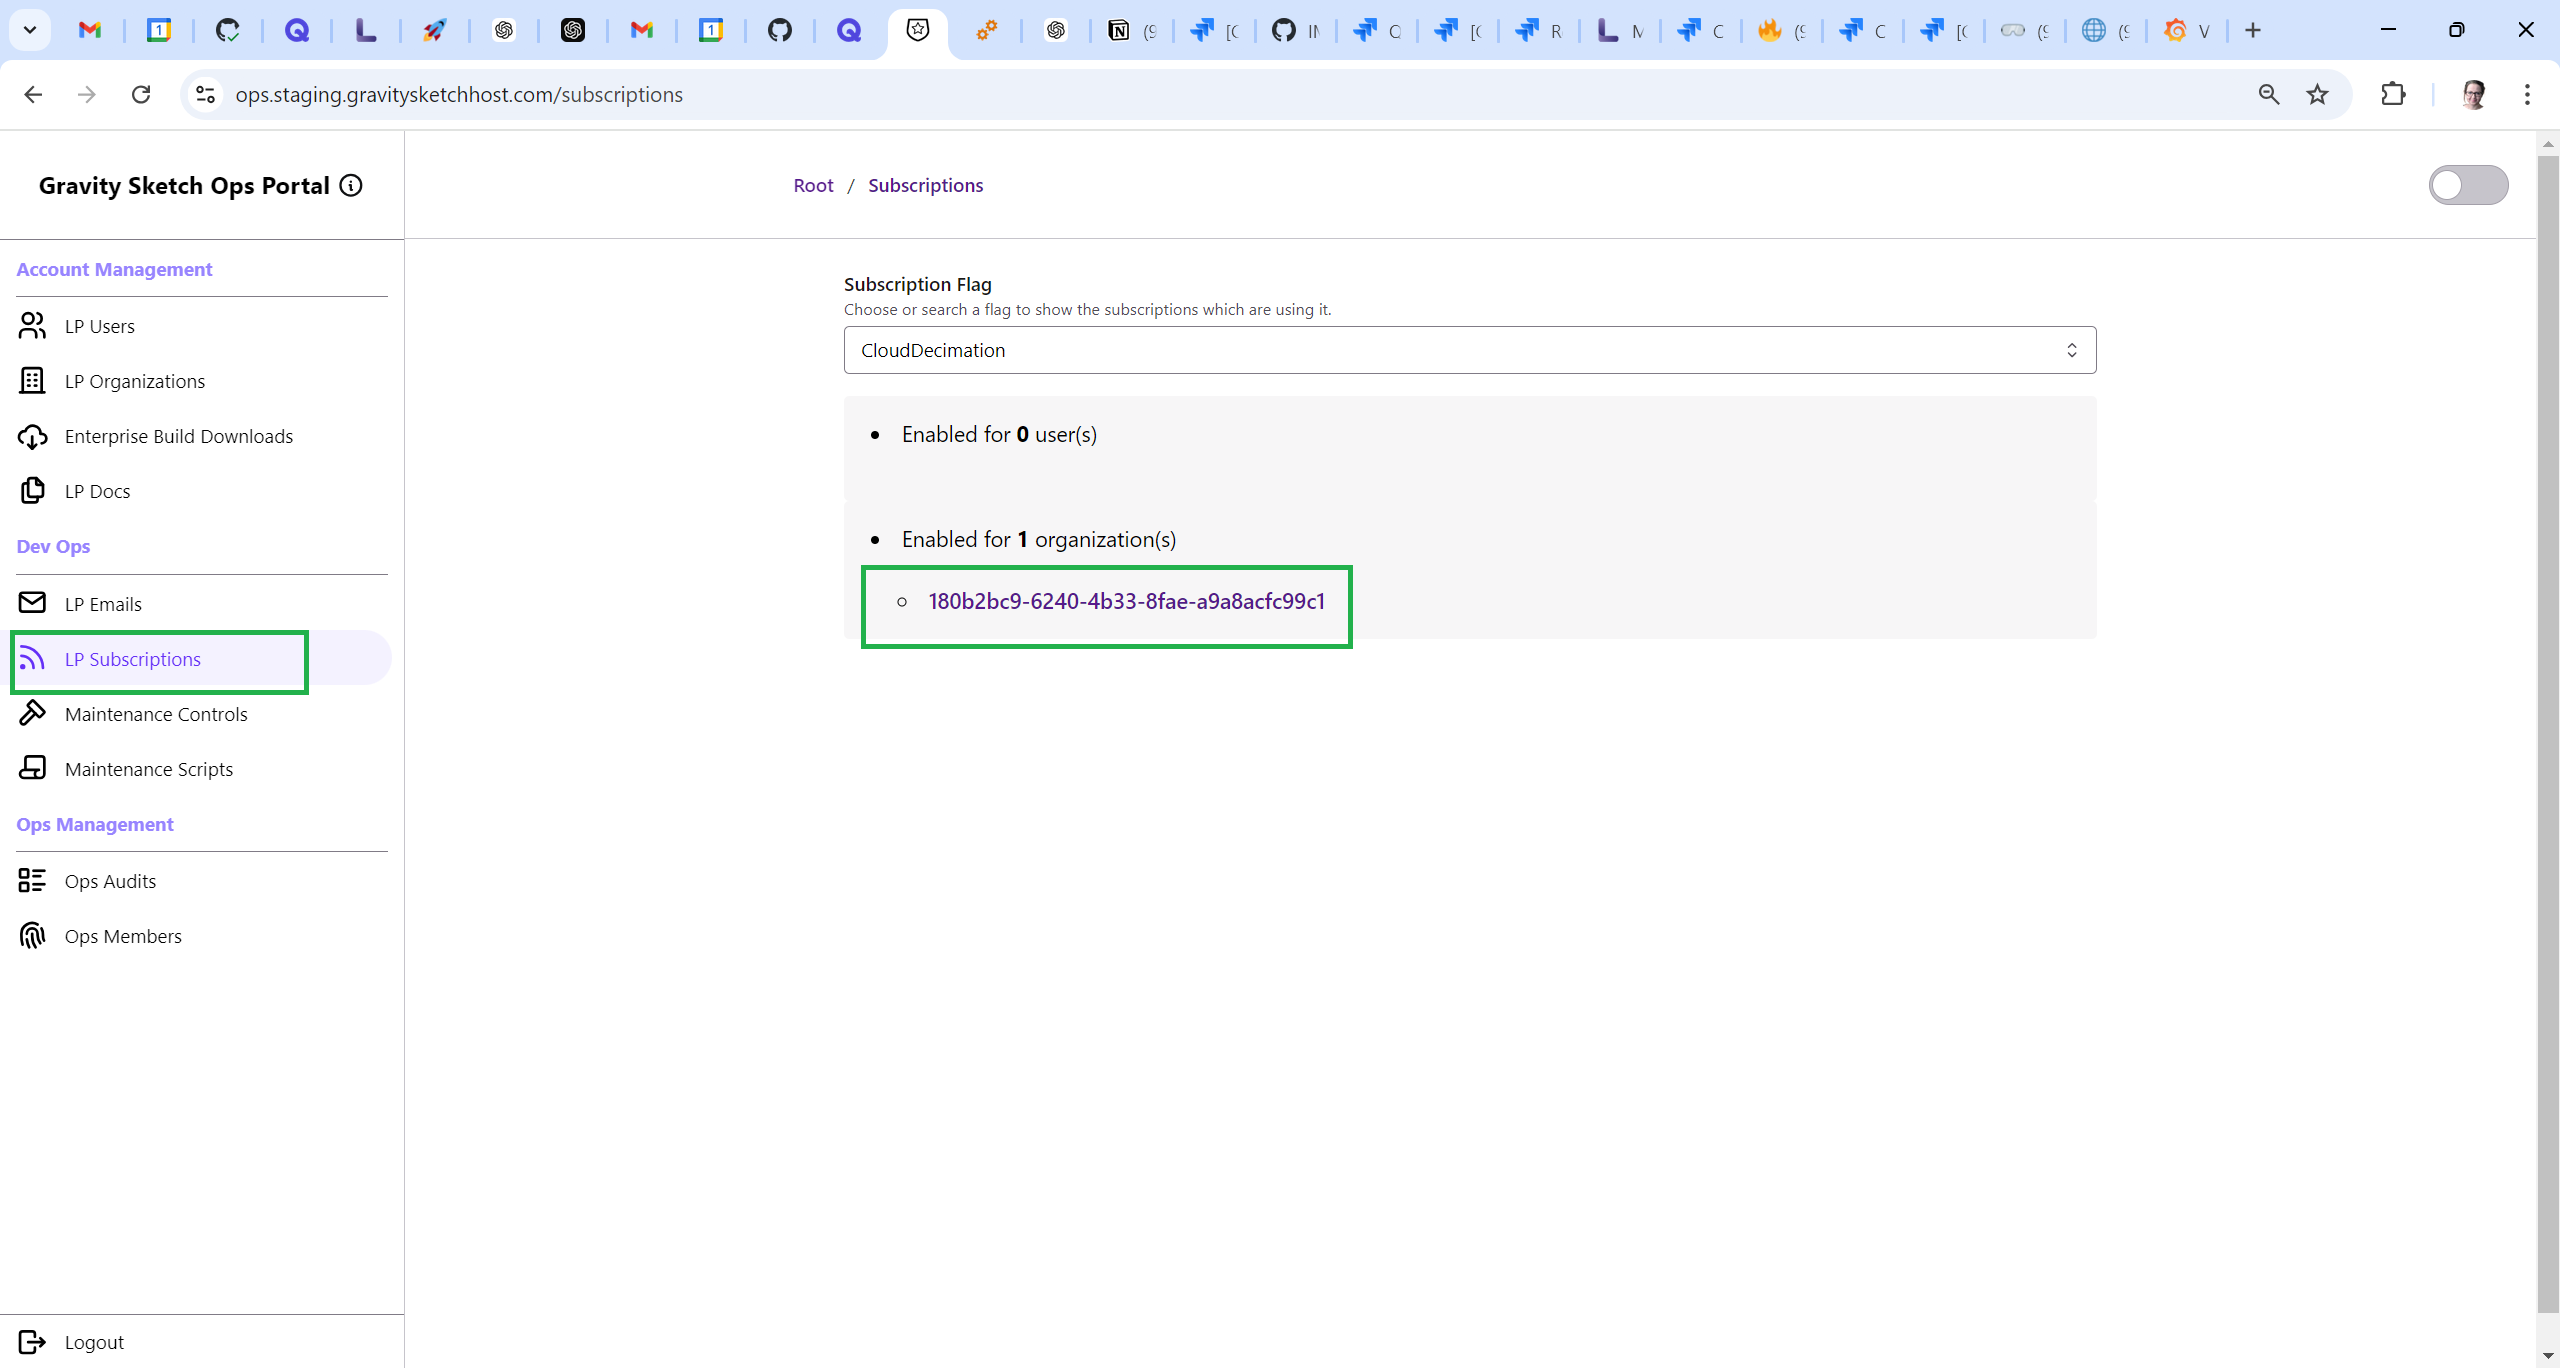Click the LP Emails envelope icon
This screenshot has height=1368, width=2560.
tap(32, 603)
